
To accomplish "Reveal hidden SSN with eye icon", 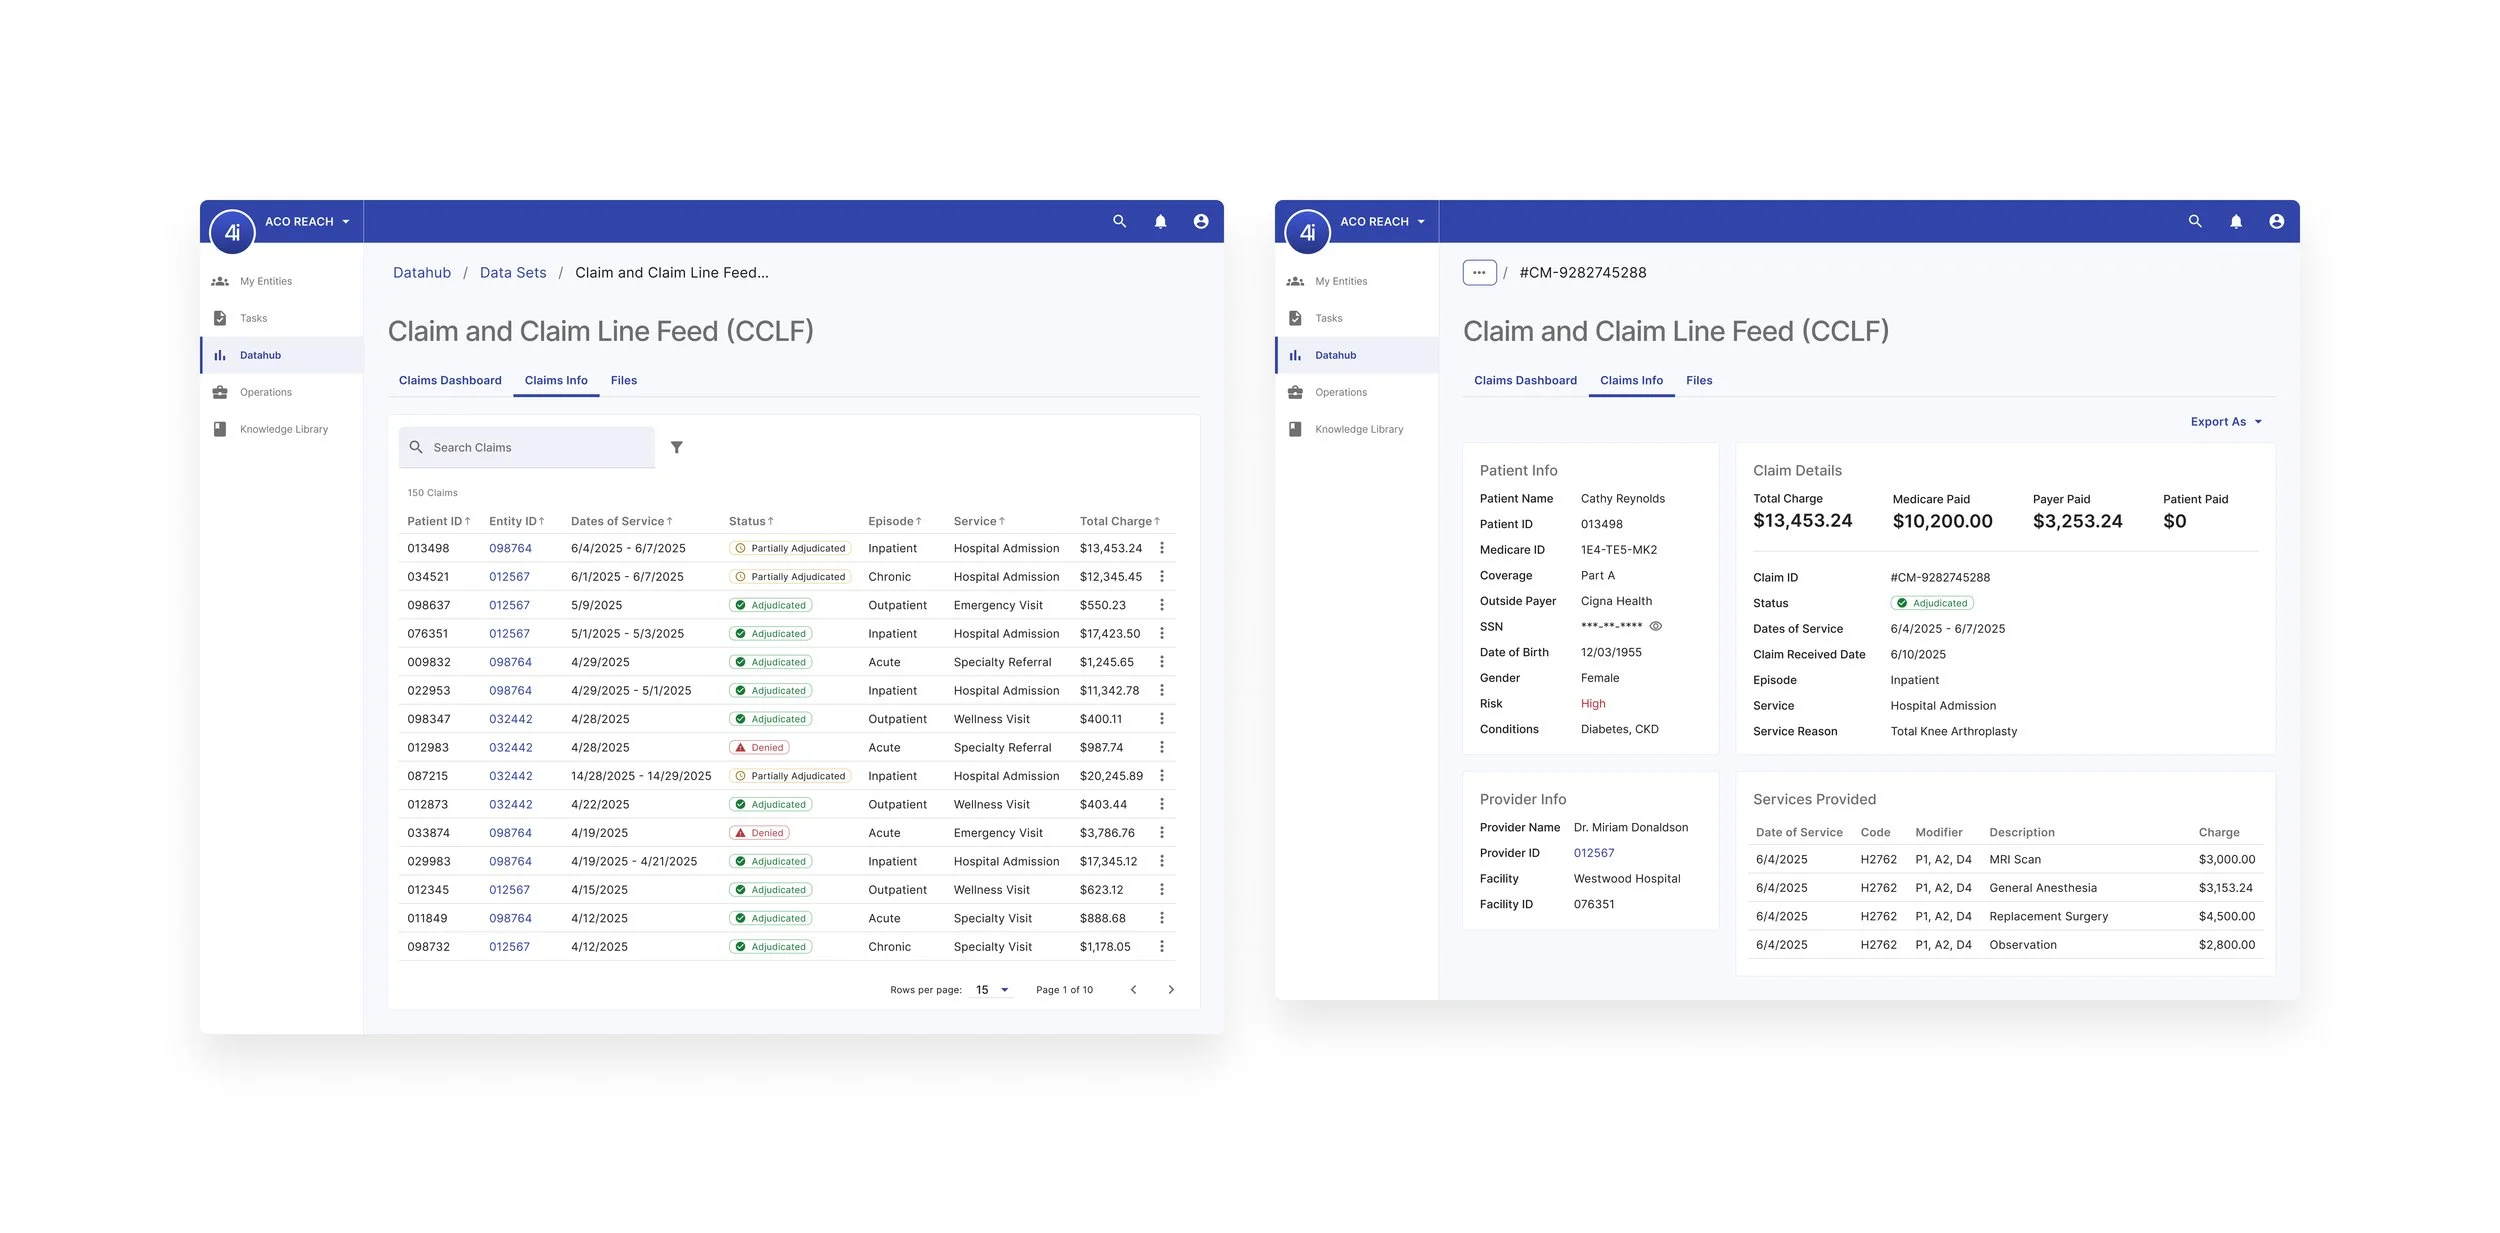I will click(1655, 626).
